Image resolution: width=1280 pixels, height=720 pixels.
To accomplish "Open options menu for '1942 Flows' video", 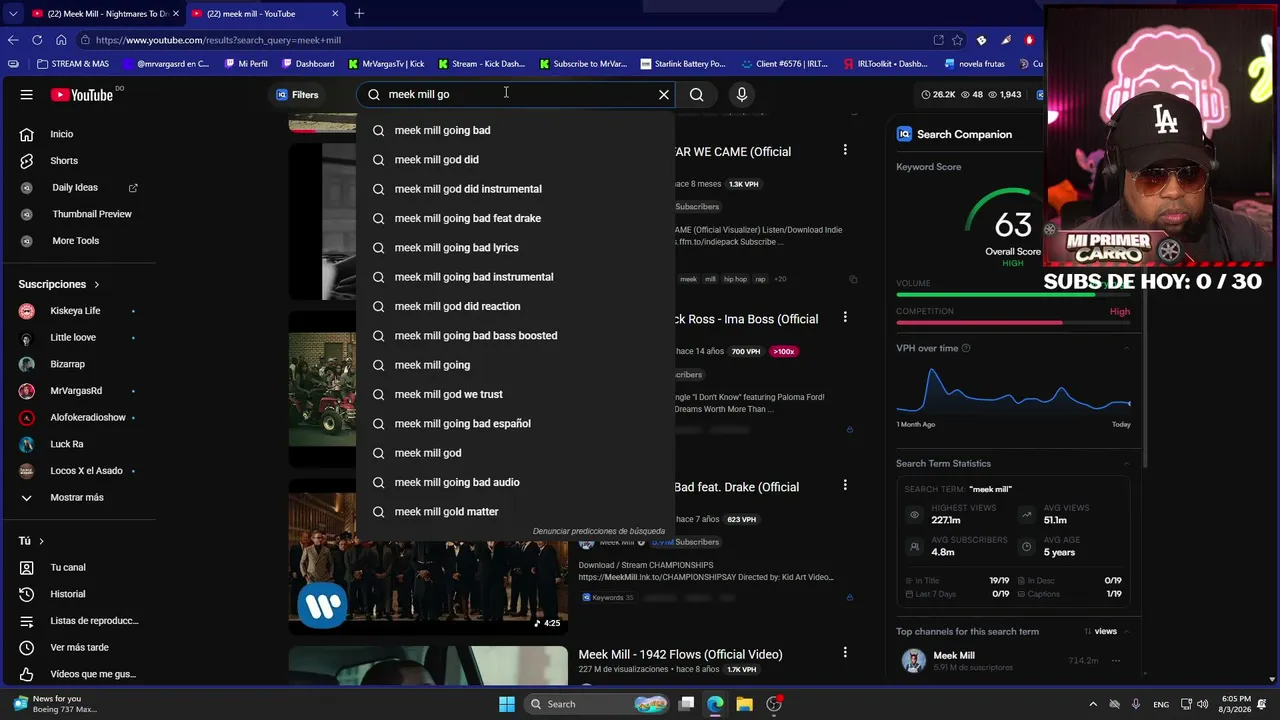I will pos(845,653).
